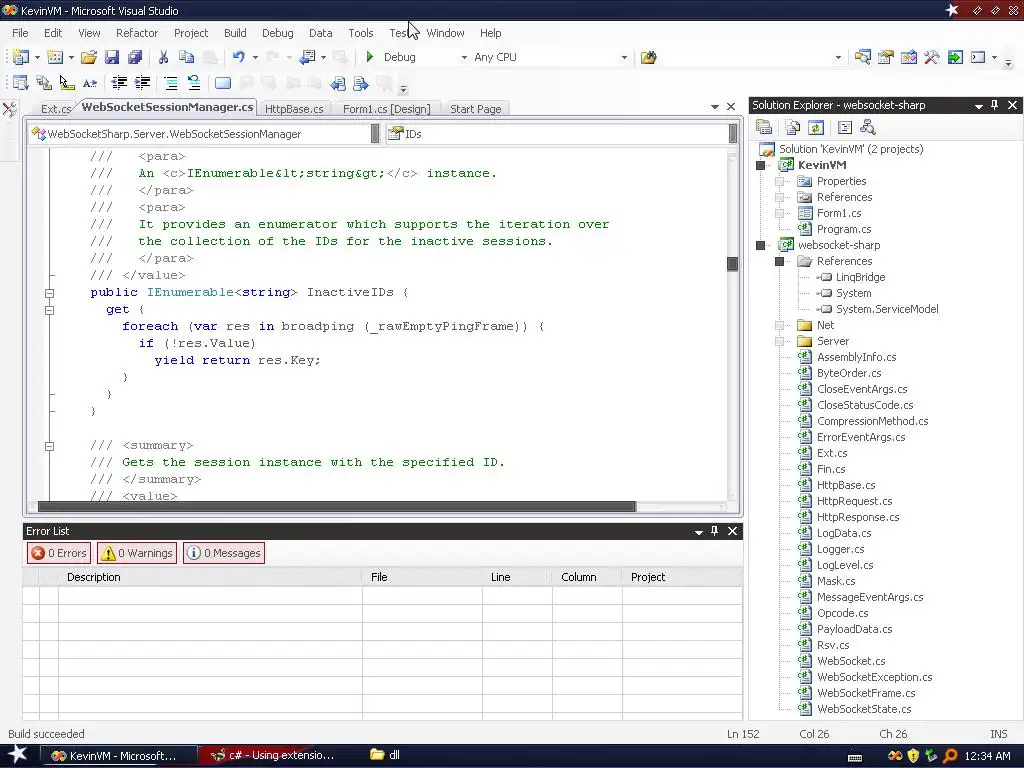Open the Debug configuration dropdown

[x=464, y=57]
